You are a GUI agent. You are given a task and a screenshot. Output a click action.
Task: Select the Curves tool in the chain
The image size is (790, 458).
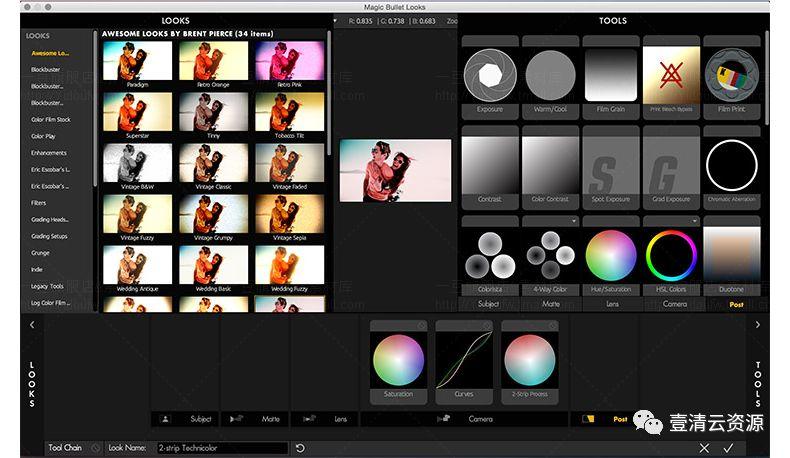pyautogui.click(x=464, y=362)
